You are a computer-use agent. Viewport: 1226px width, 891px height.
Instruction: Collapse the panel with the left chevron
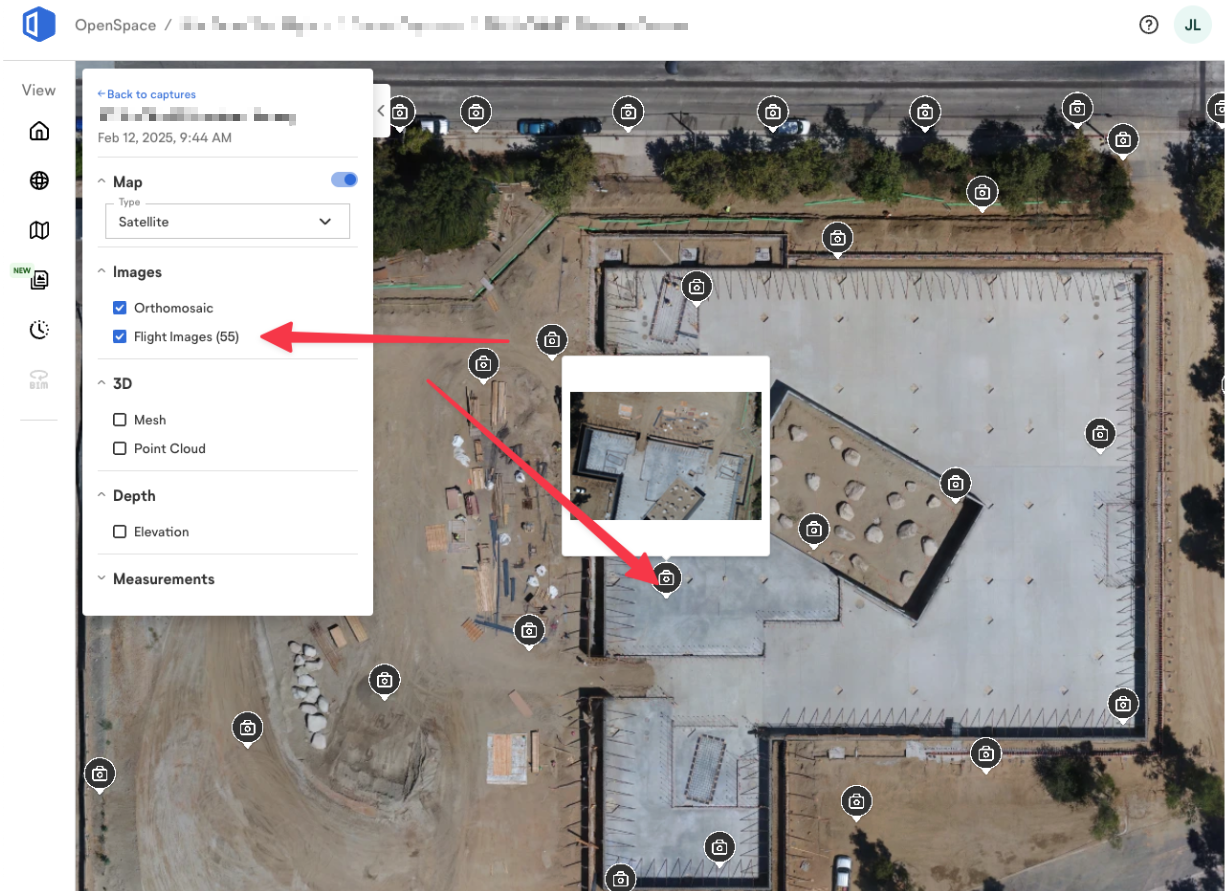pyautogui.click(x=381, y=112)
